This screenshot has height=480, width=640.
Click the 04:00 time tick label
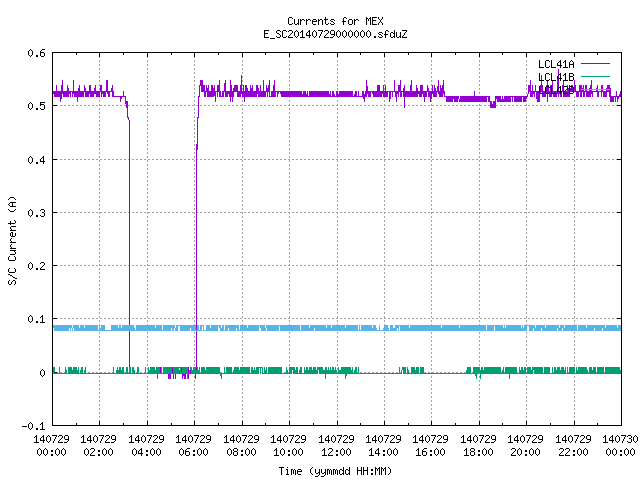pyautogui.click(x=146, y=452)
